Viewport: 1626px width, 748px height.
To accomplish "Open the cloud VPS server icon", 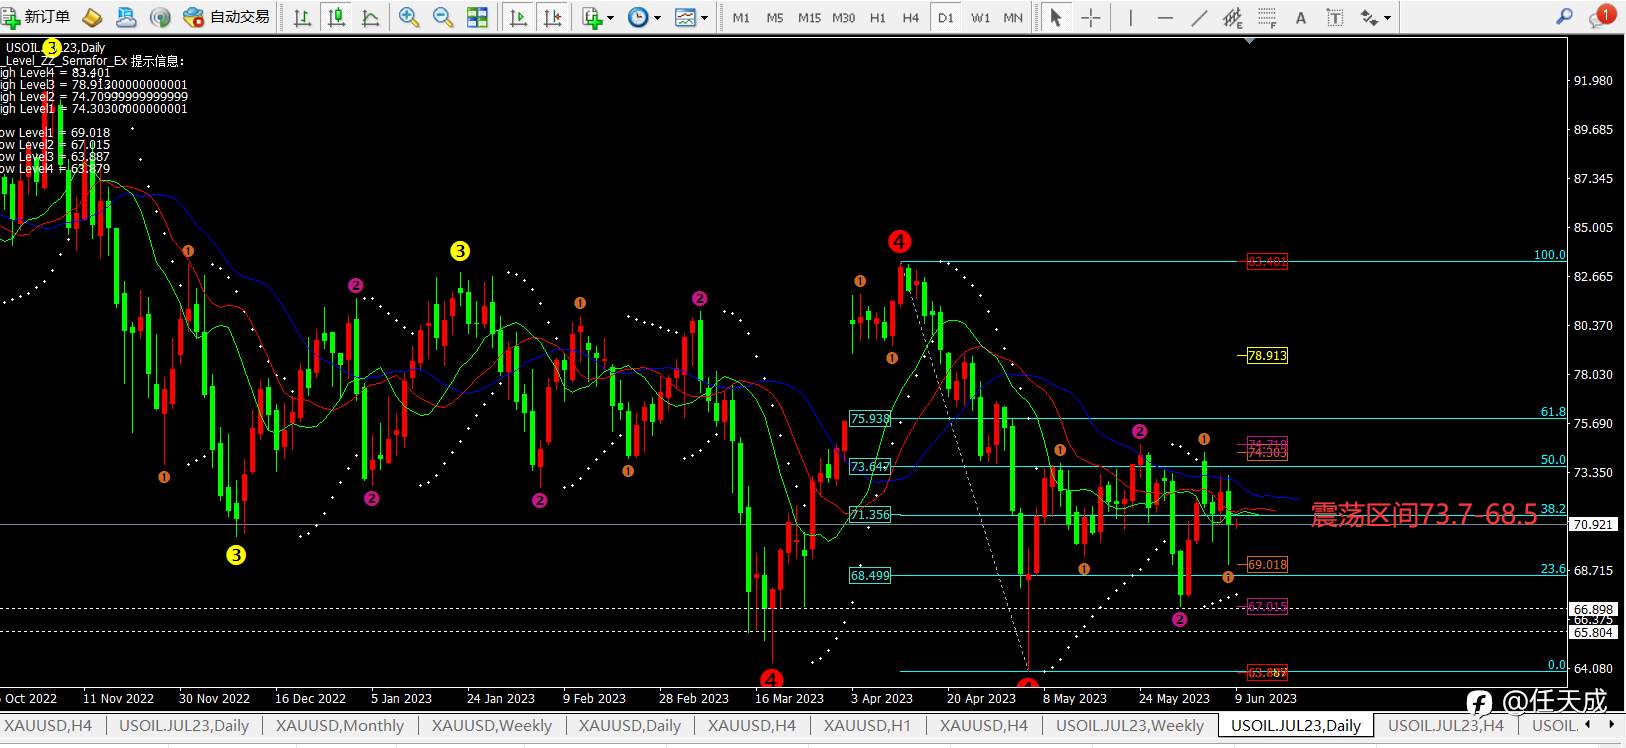I will tap(126, 17).
